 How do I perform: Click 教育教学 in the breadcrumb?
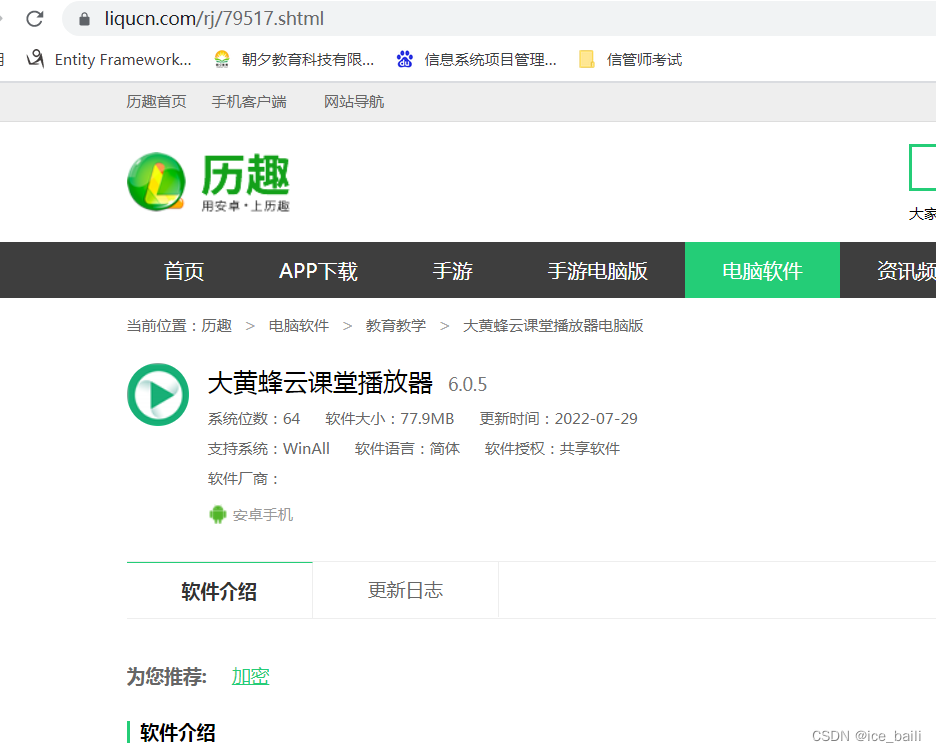395,326
